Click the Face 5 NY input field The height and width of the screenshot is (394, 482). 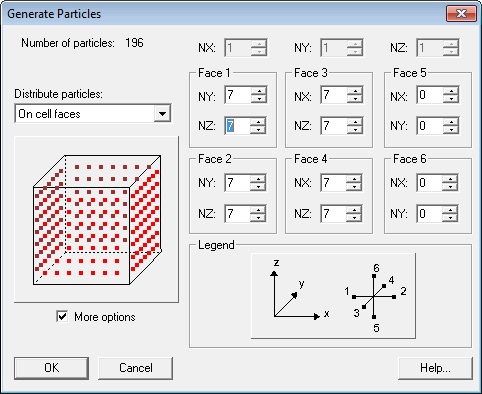pyautogui.click(x=430, y=126)
